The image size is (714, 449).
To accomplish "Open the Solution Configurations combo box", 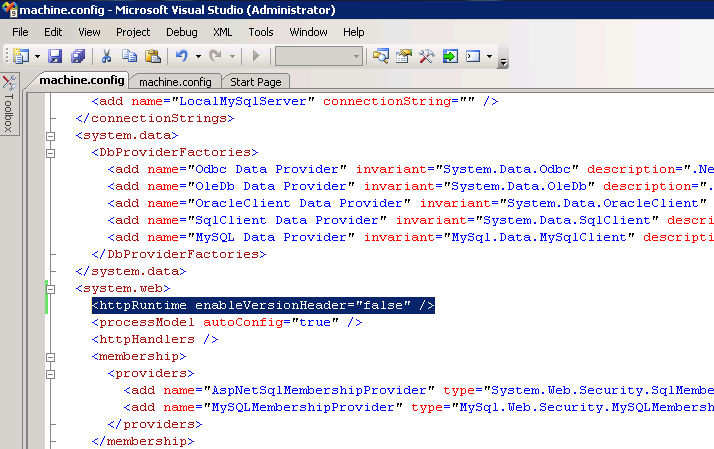I will (x=319, y=56).
